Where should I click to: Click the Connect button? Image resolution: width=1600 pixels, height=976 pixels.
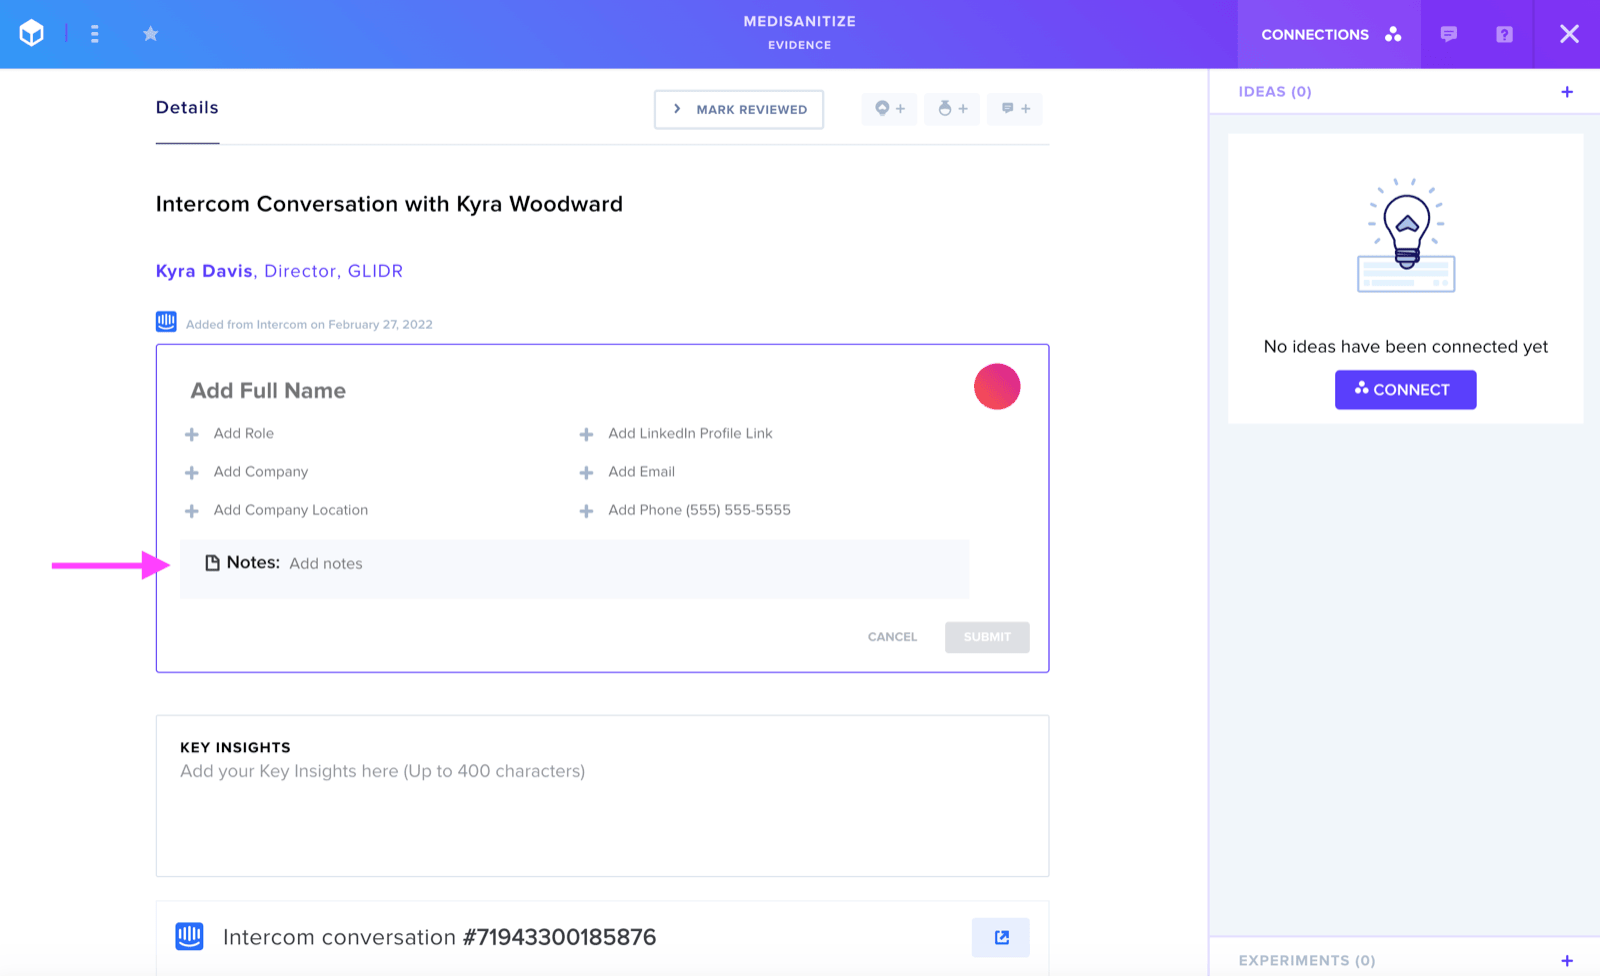pos(1405,390)
